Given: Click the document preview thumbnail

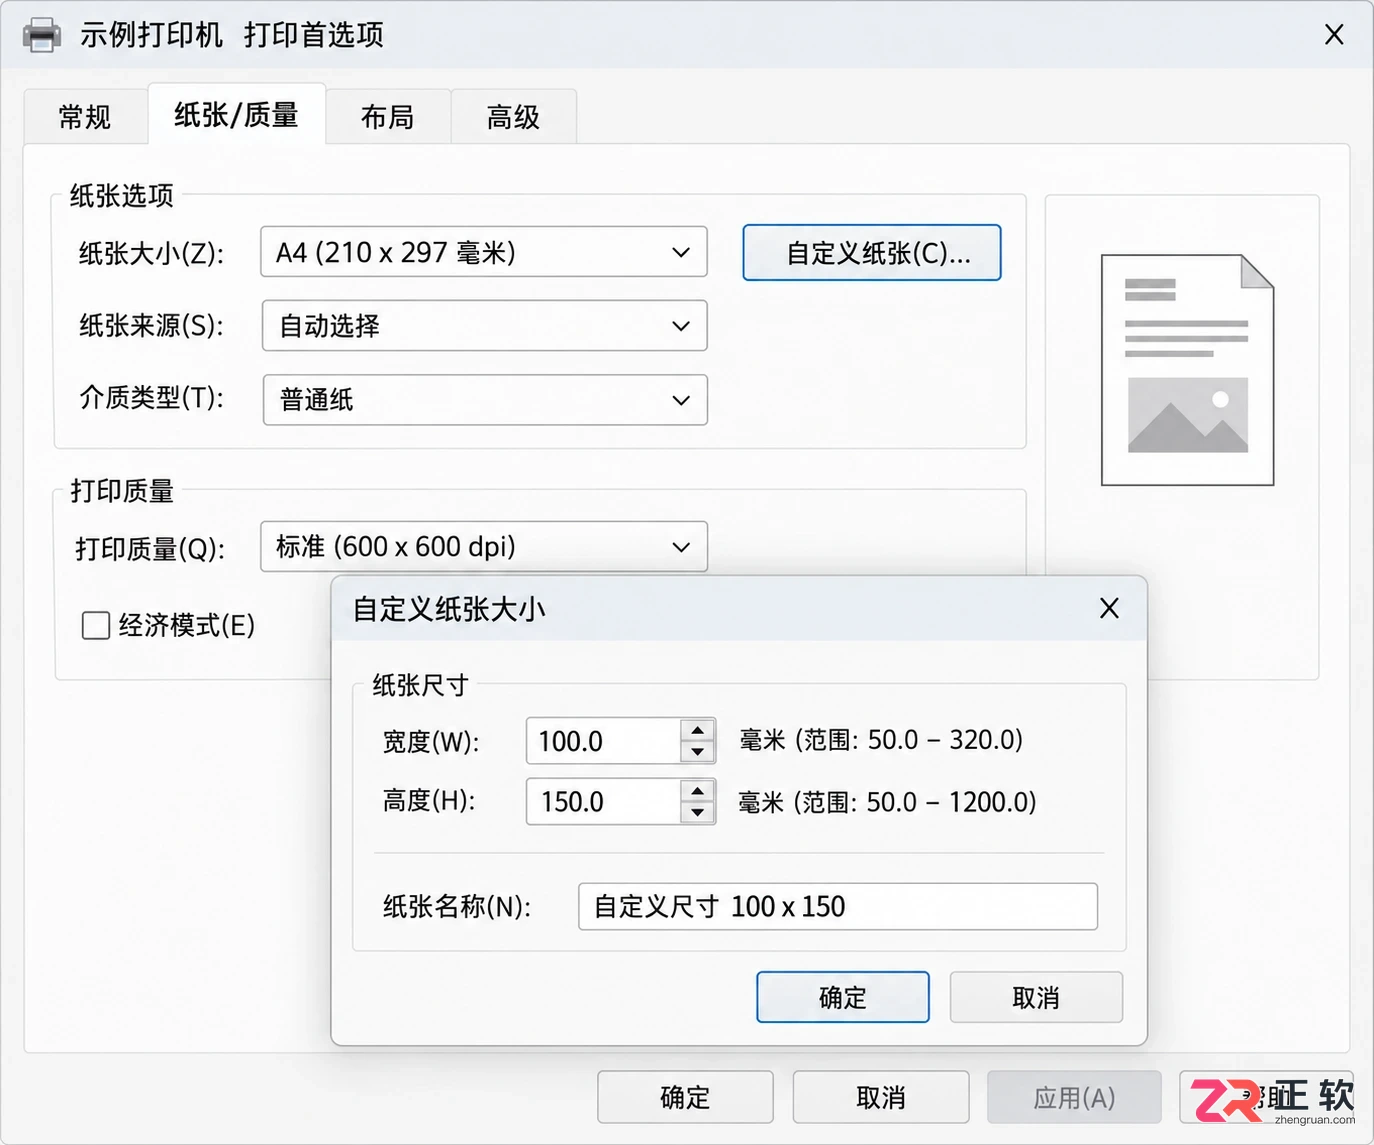Looking at the screenshot, I should [x=1187, y=370].
